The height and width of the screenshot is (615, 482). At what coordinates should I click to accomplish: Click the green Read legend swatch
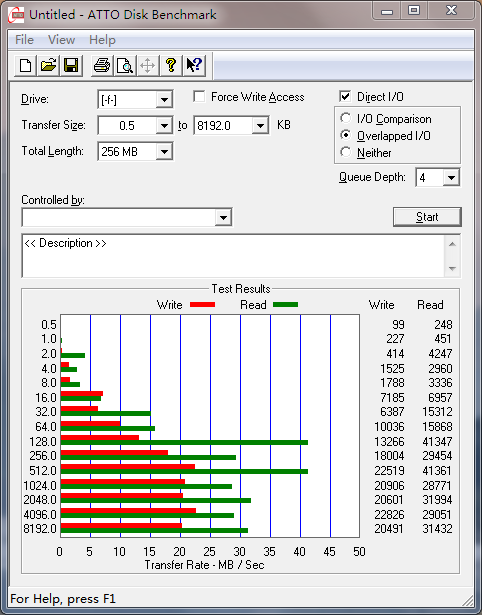(x=286, y=304)
